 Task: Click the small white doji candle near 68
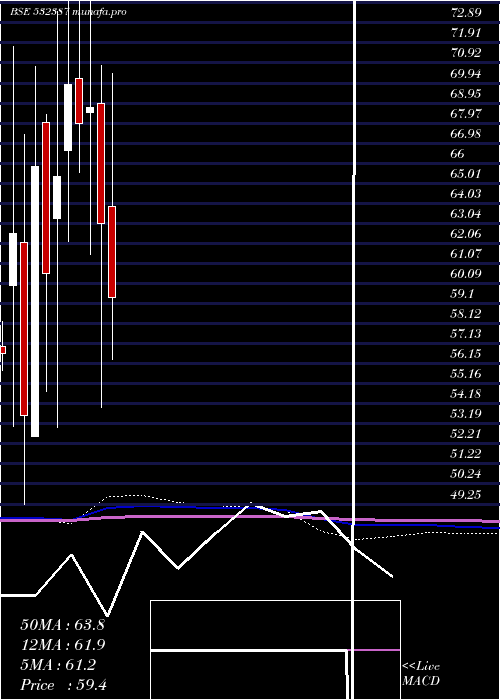(x=90, y=110)
